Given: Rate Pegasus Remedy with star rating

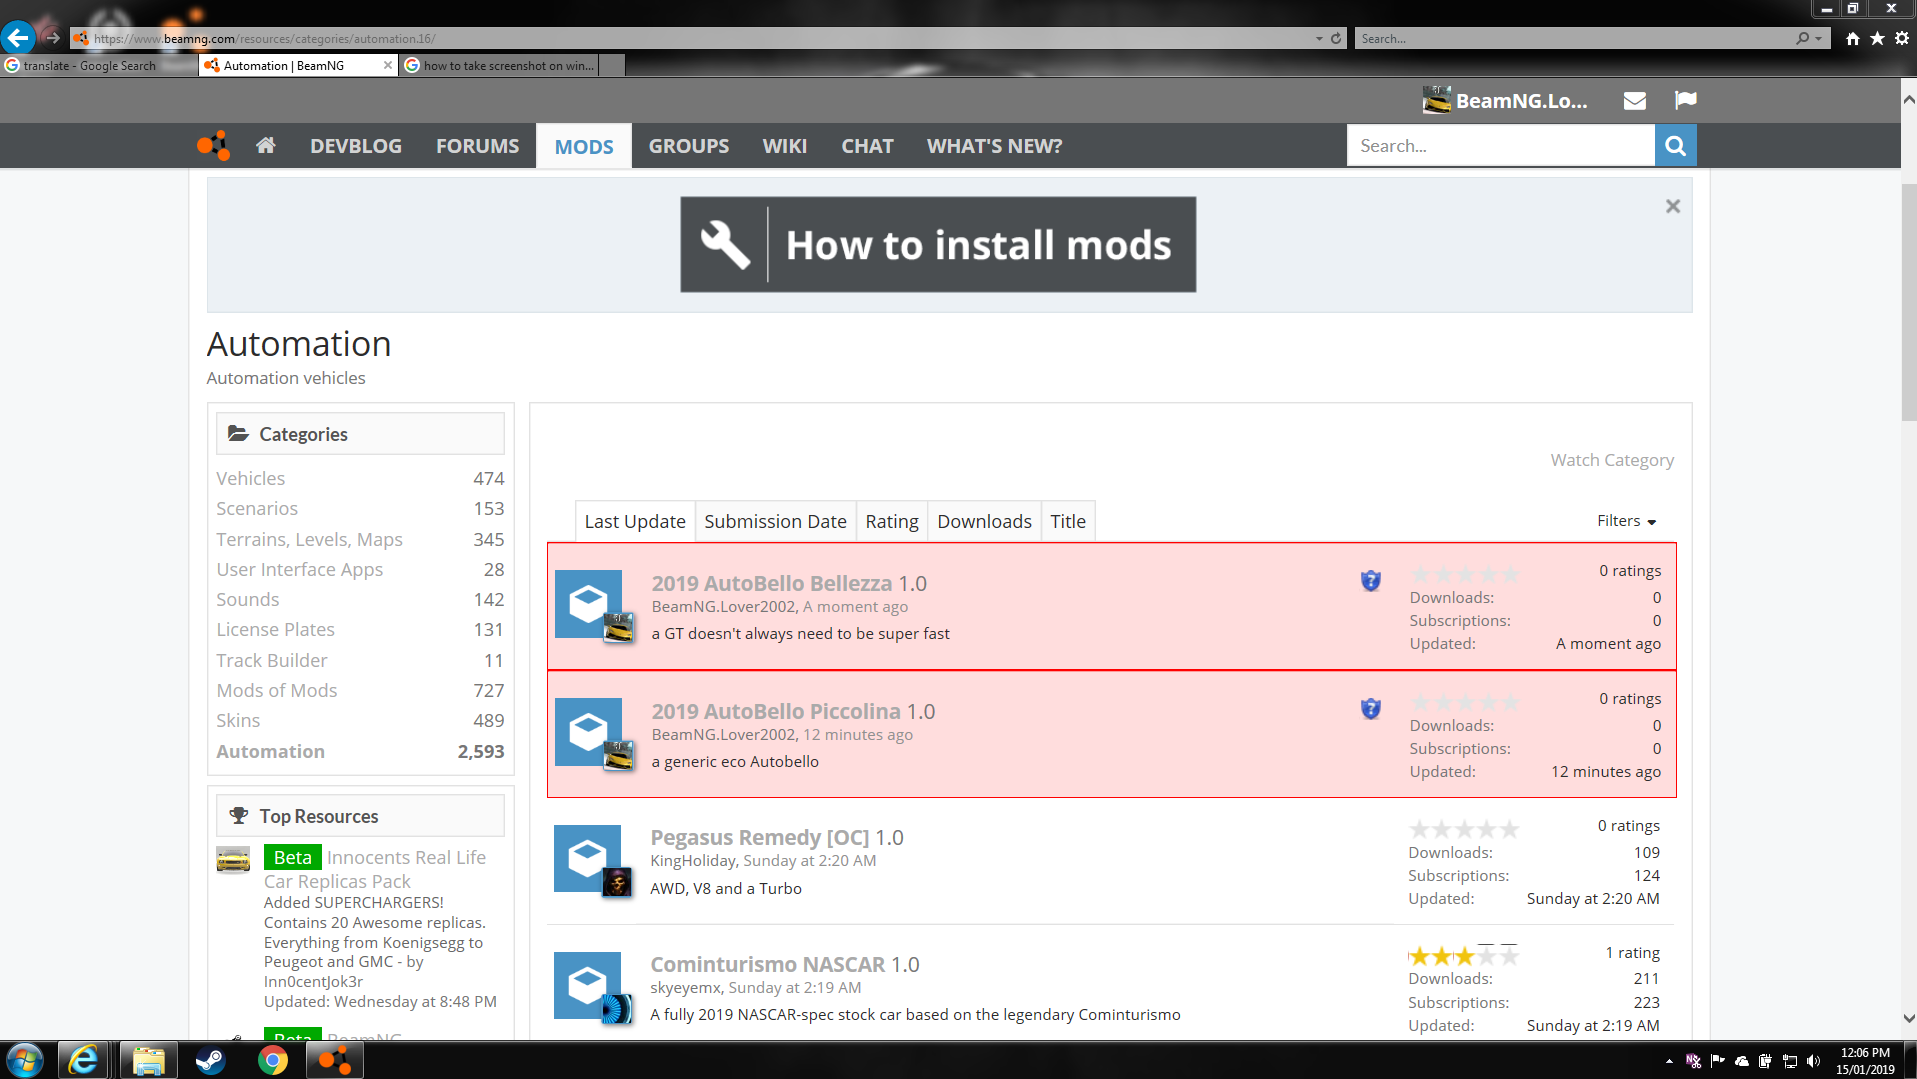Looking at the screenshot, I should click(1464, 829).
